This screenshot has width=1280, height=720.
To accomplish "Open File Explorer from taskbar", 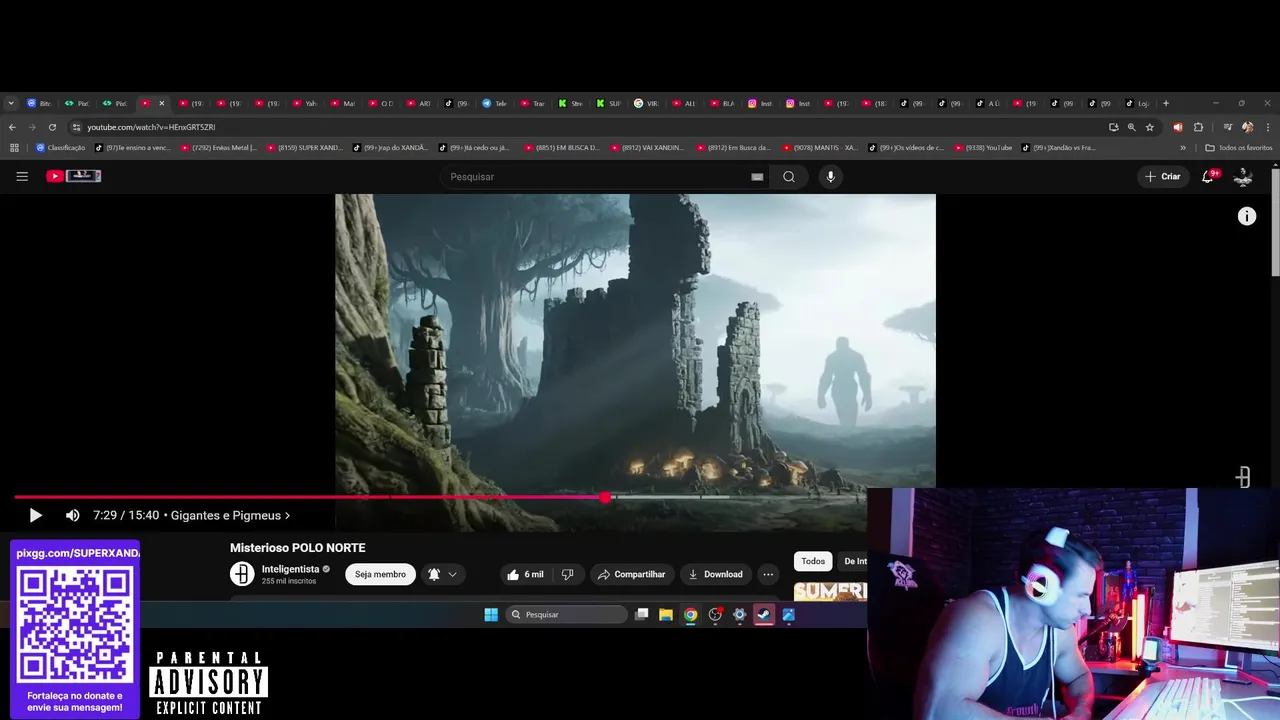I will tap(665, 614).
